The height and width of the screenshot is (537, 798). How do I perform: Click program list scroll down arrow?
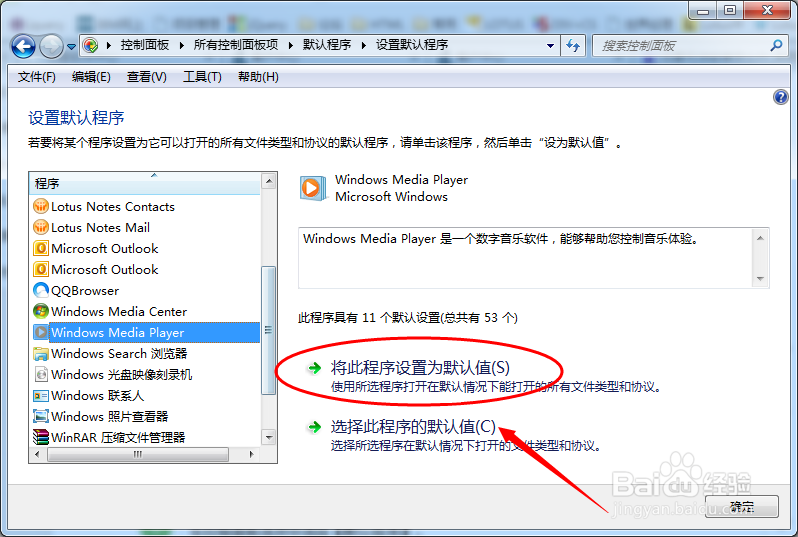coord(269,437)
